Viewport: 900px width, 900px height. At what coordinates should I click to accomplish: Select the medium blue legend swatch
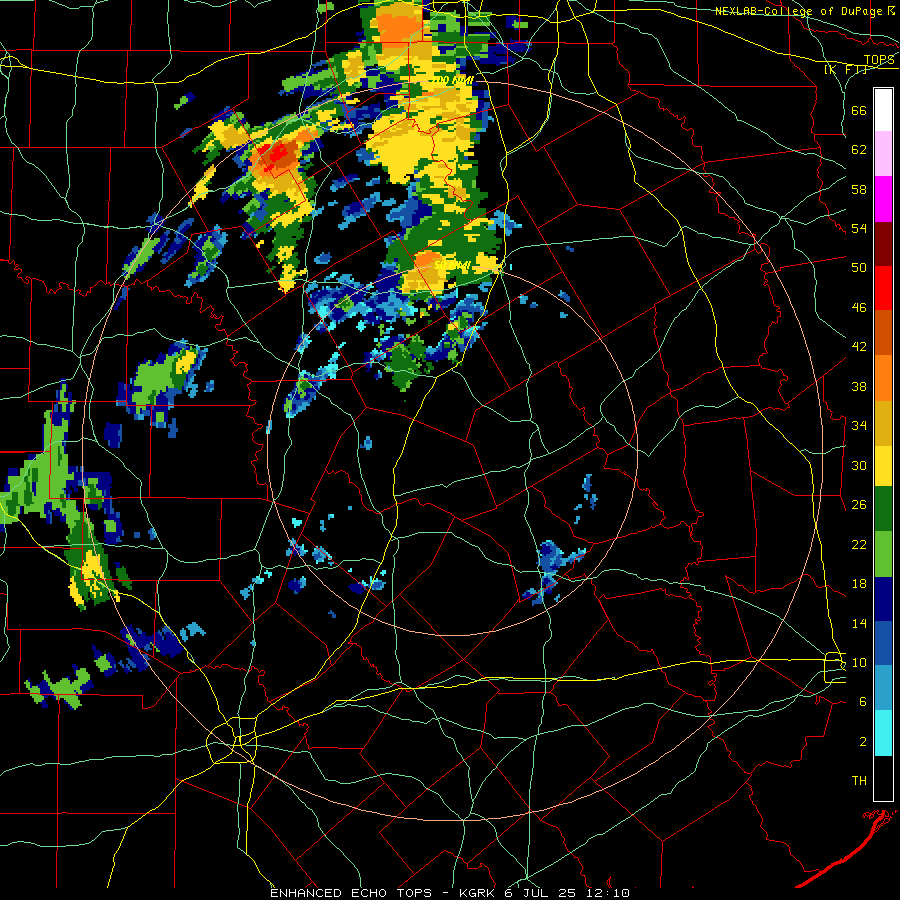coord(883,643)
